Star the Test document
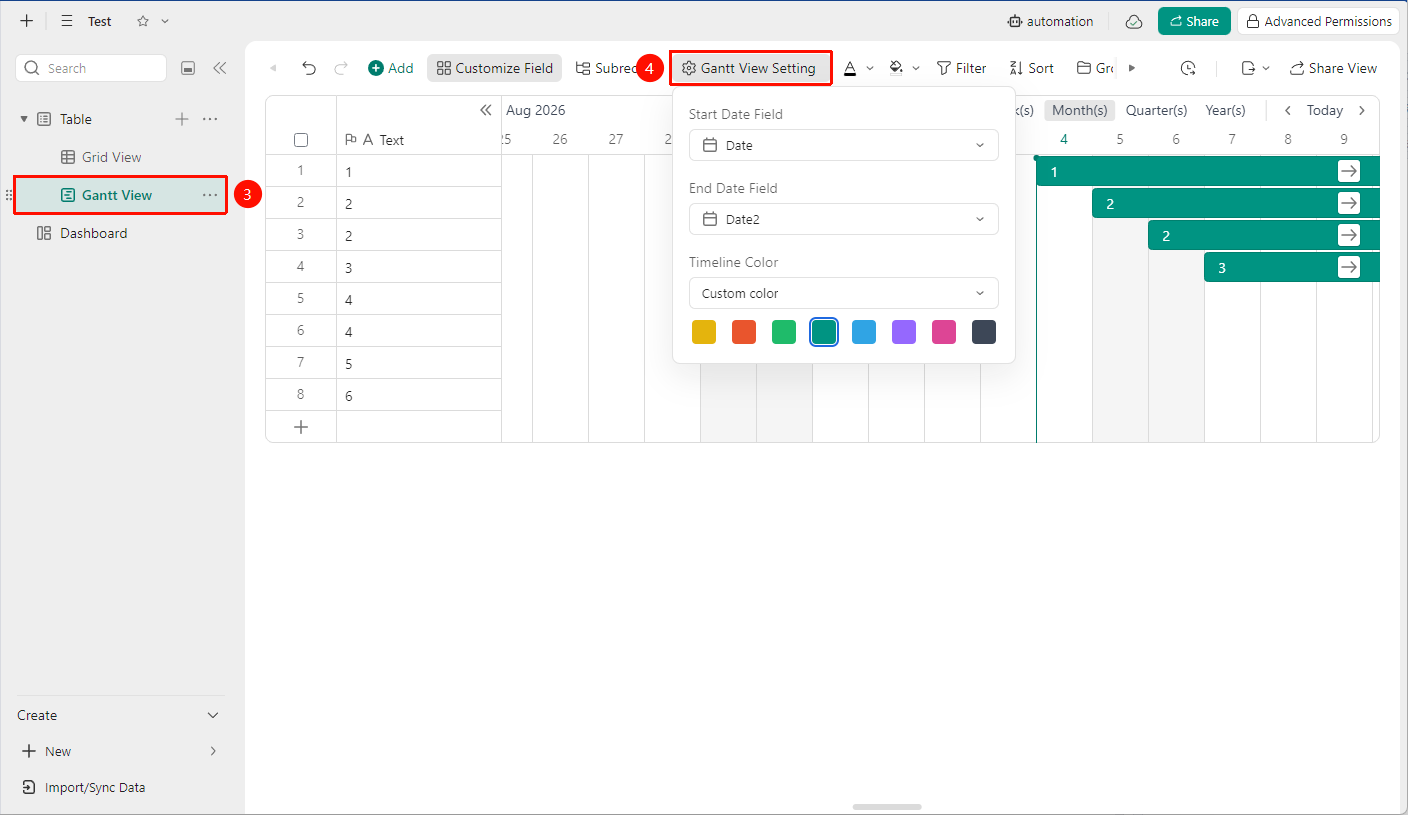Image resolution: width=1408 pixels, height=815 pixels. [x=143, y=21]
